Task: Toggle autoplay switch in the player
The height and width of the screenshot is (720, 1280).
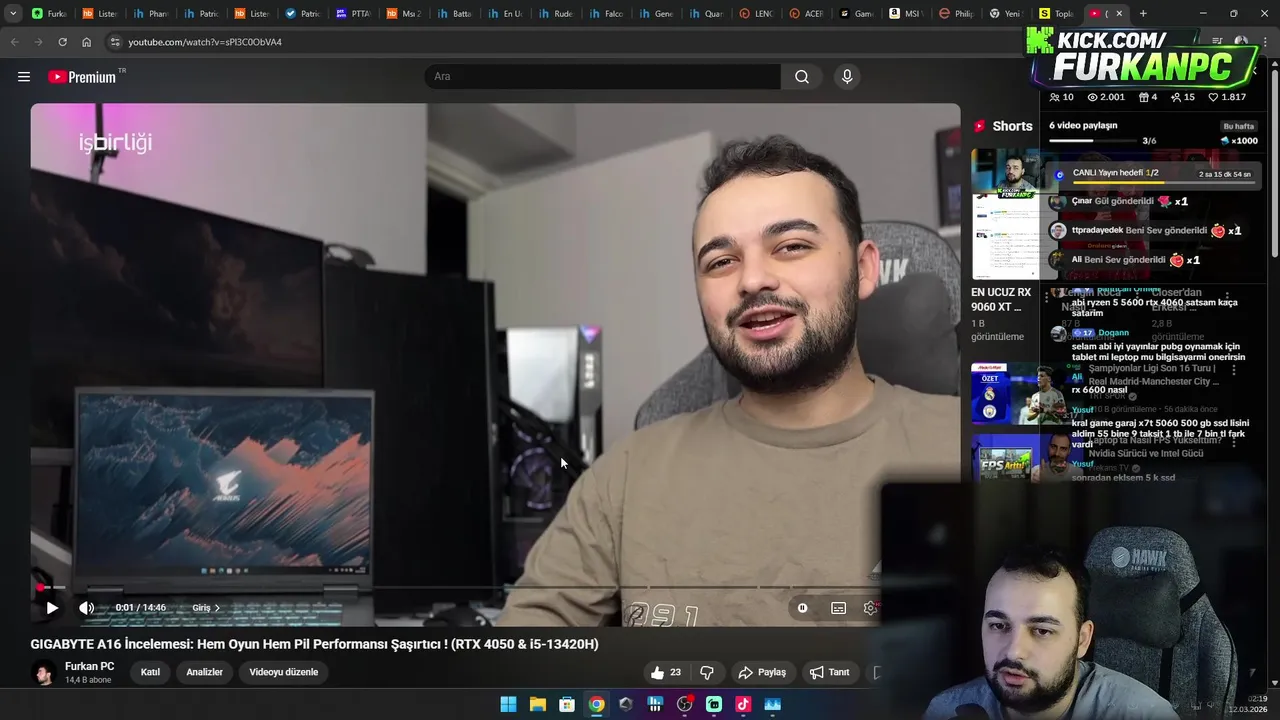Action: pos(802,608)
